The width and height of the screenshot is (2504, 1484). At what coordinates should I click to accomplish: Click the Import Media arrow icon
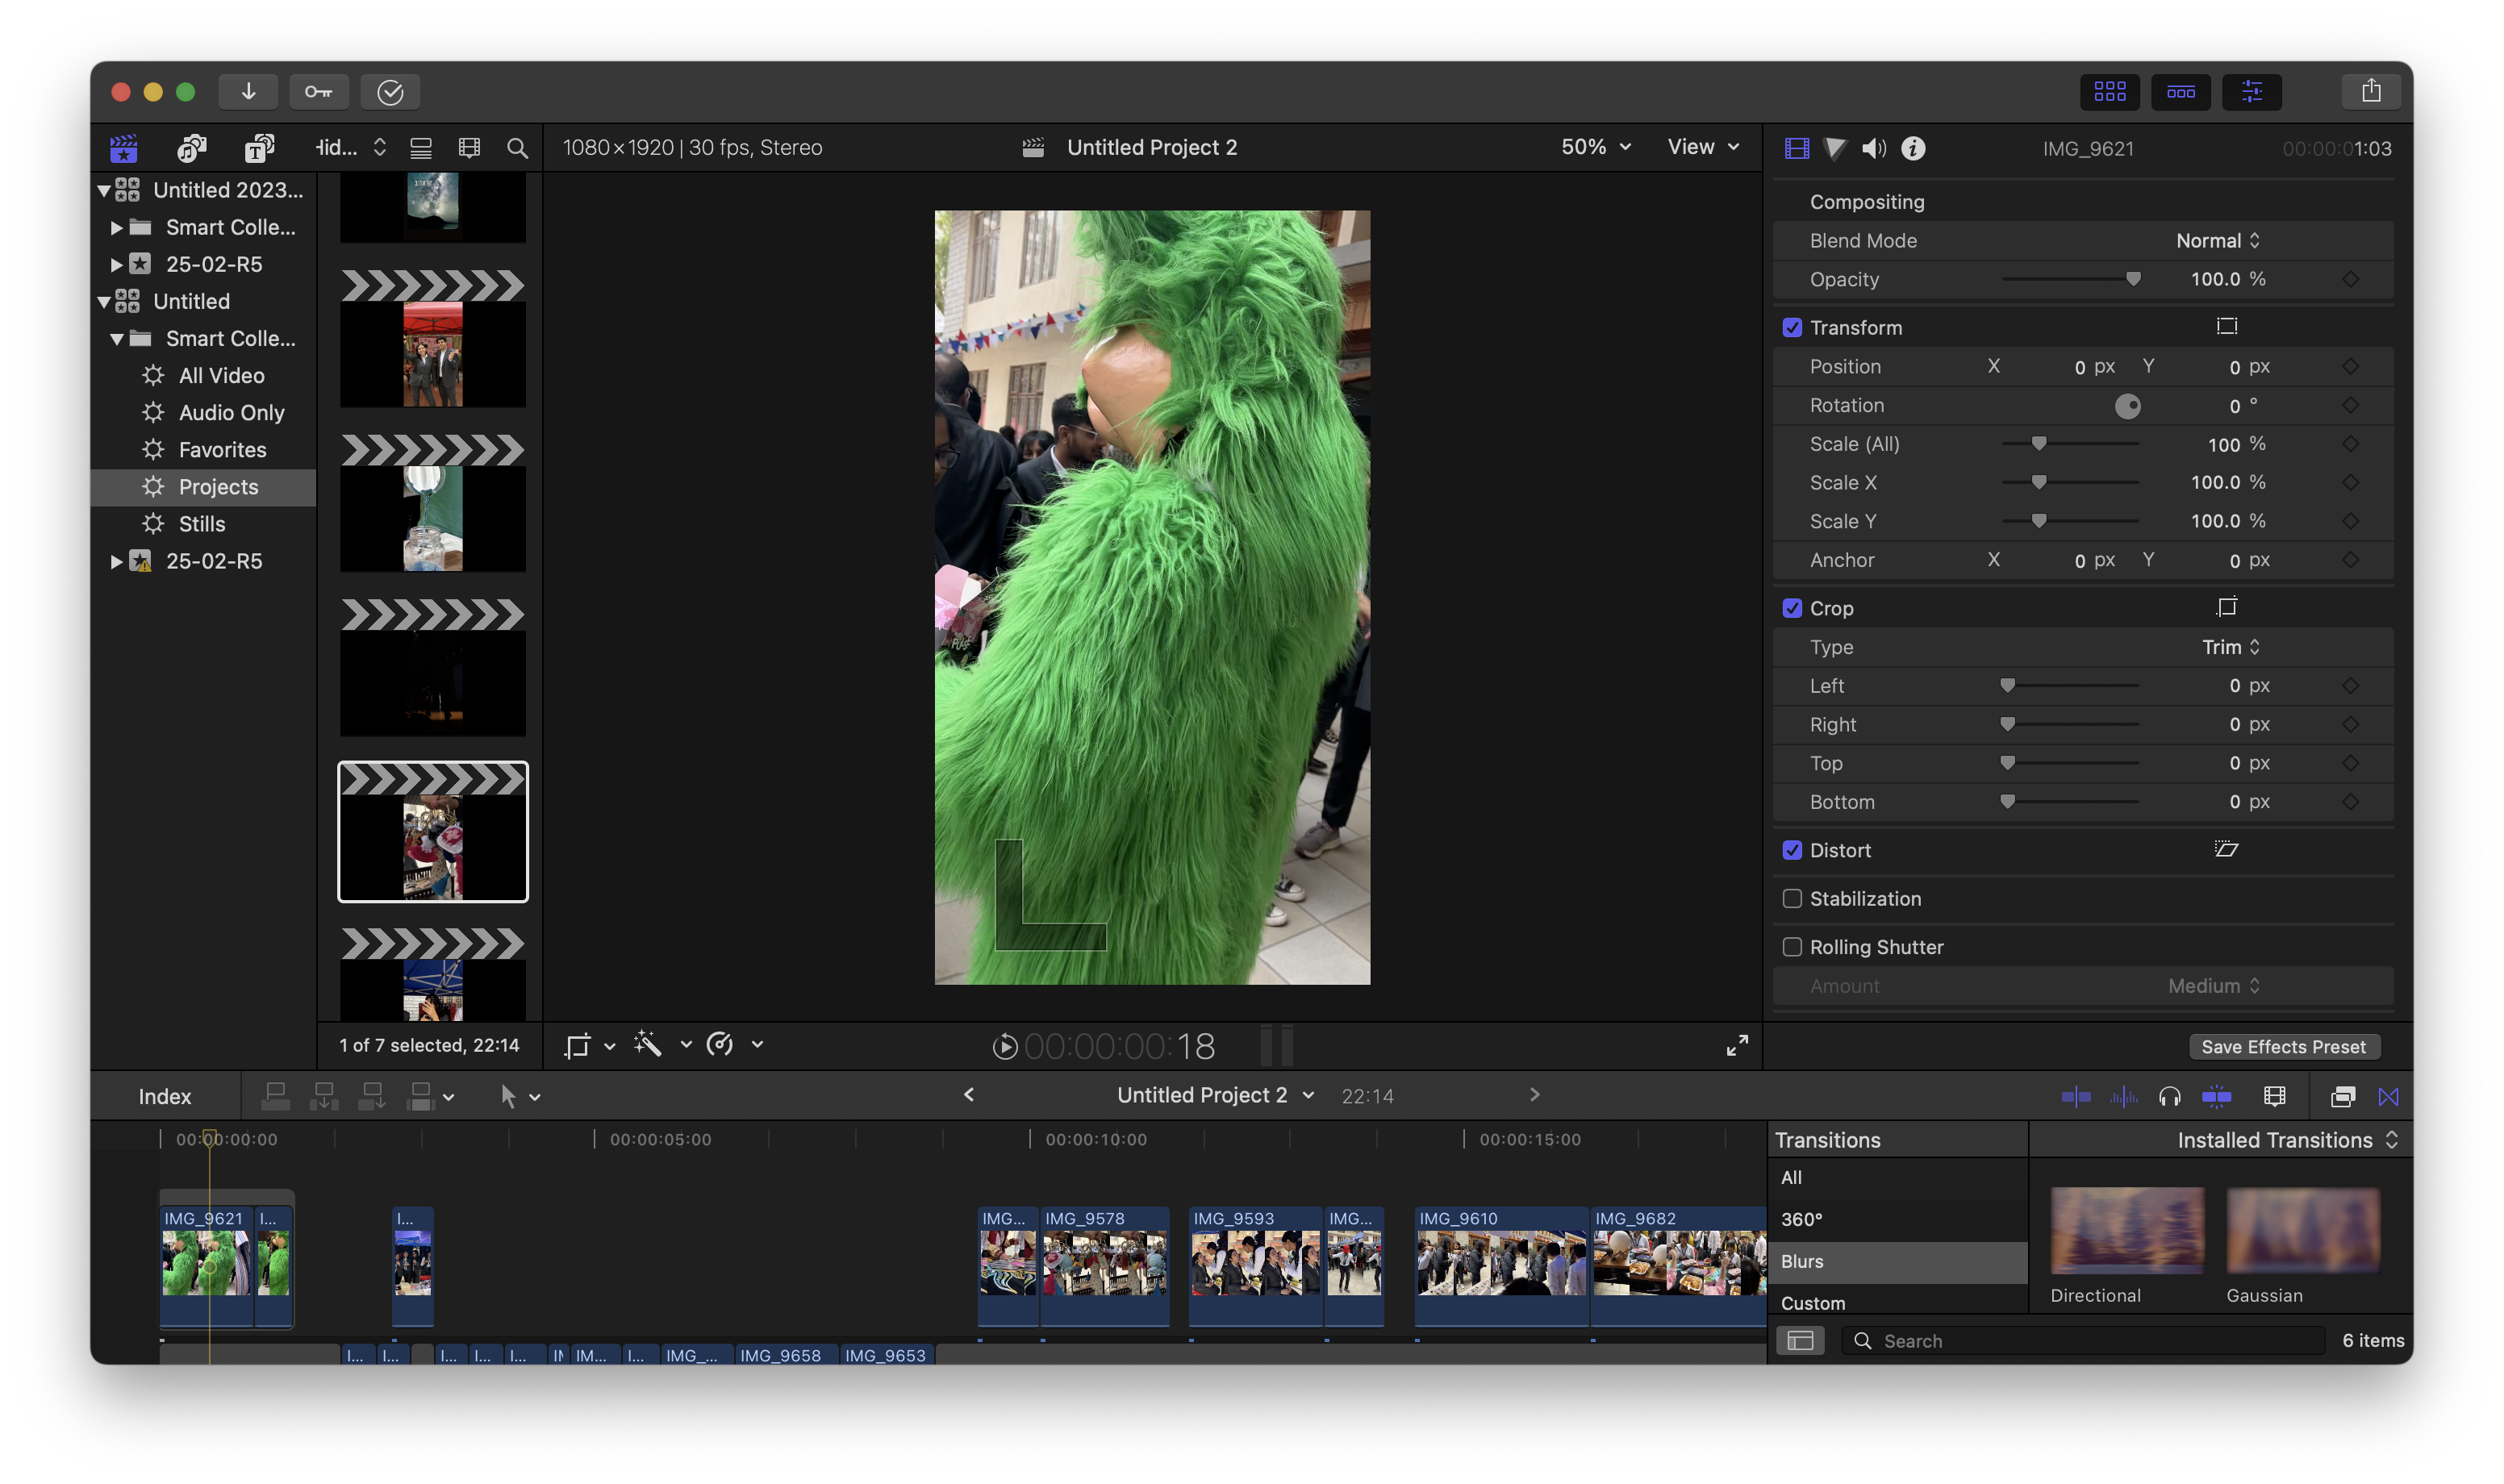(x=248, y=92)
